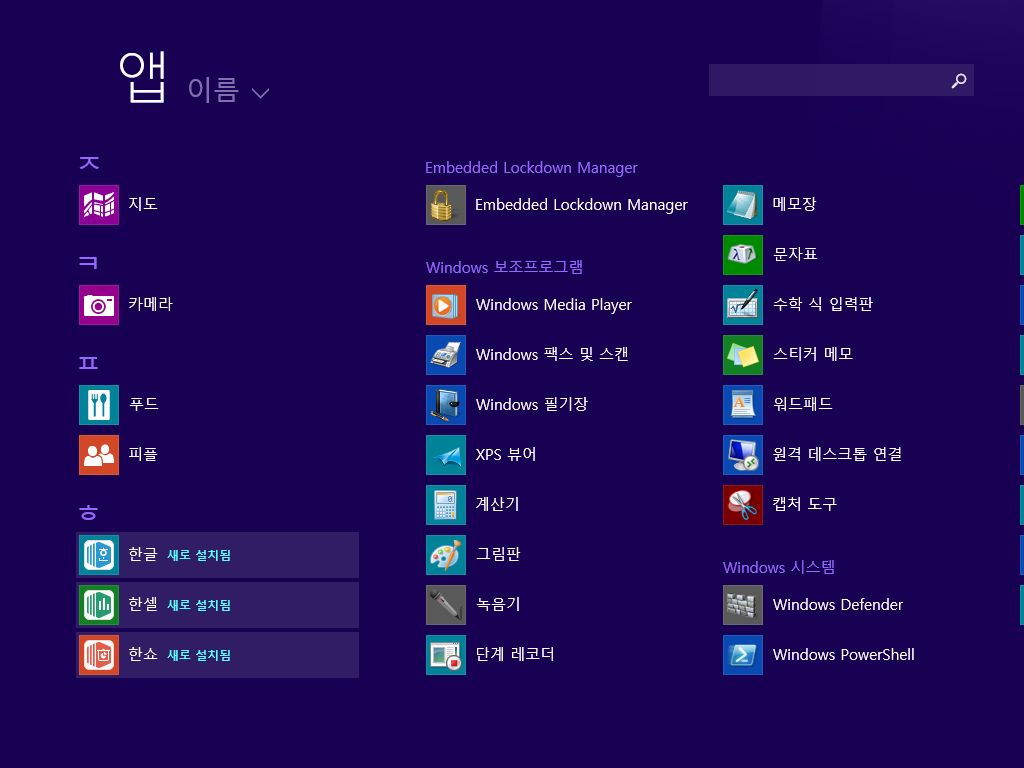Click the 앱 page title
The height and width of the screenshot is (768, 1024).
142,78
